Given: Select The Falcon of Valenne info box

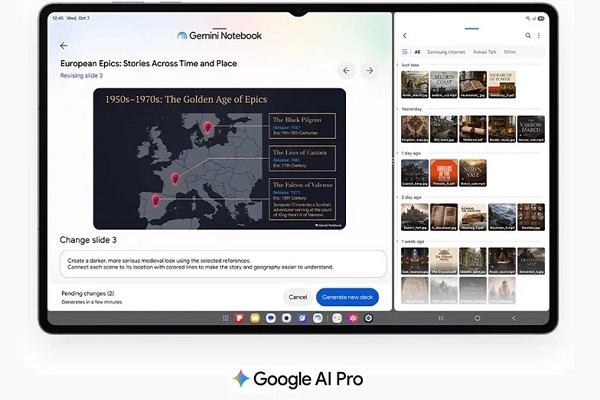Looking at the screenshot, I should click(302, 199).
